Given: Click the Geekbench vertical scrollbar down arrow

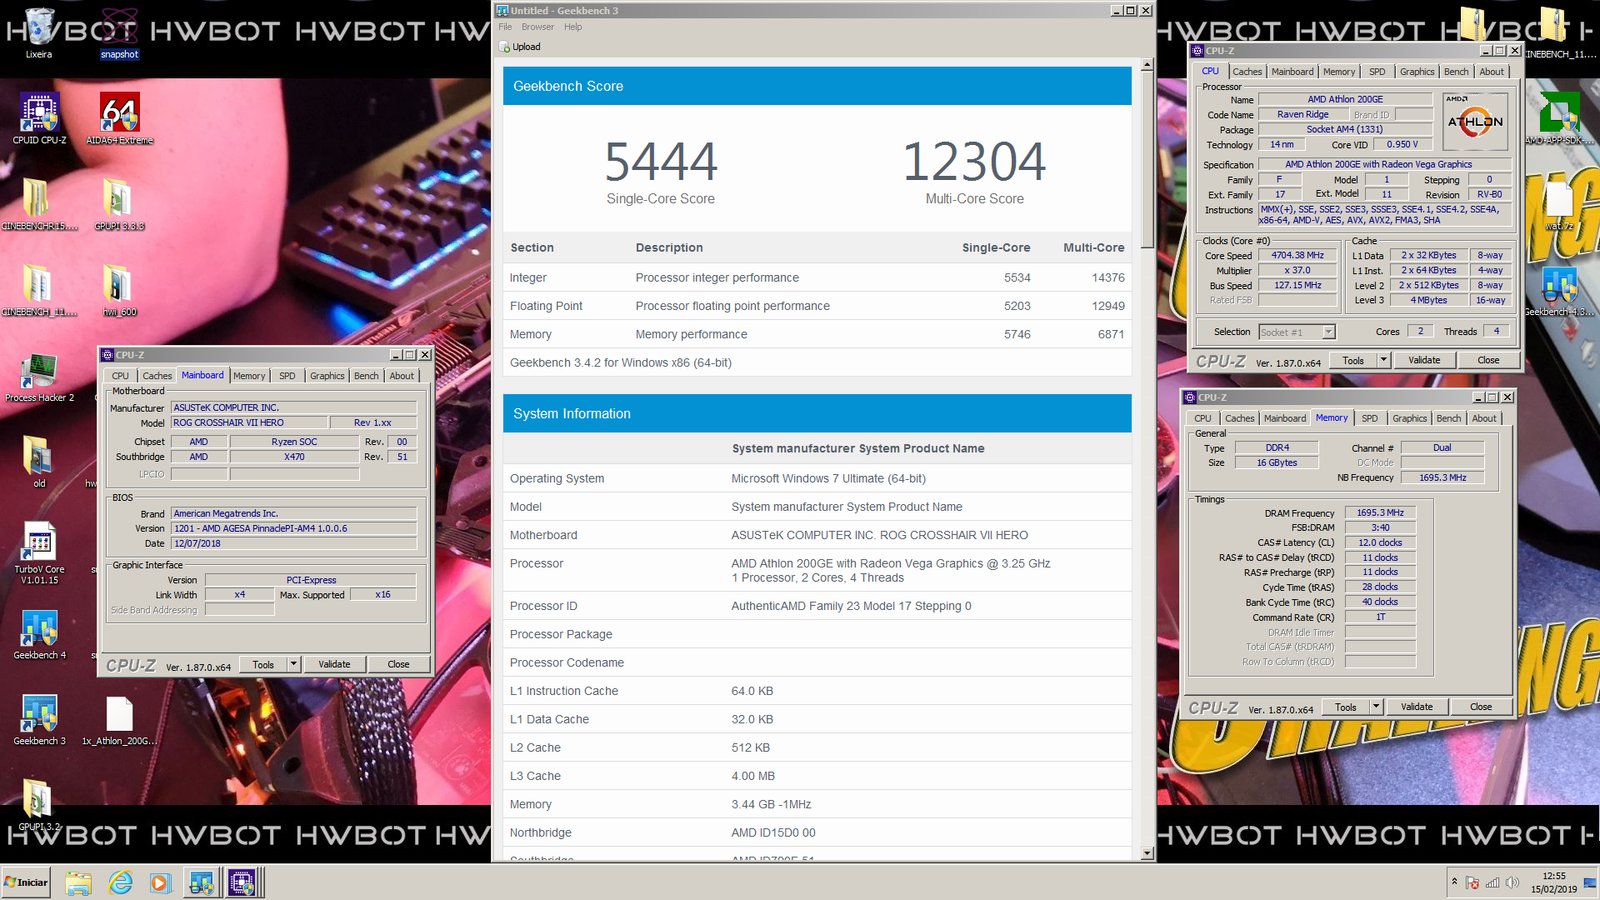Looking at the screenshot, I should [x=1147, y=853].
